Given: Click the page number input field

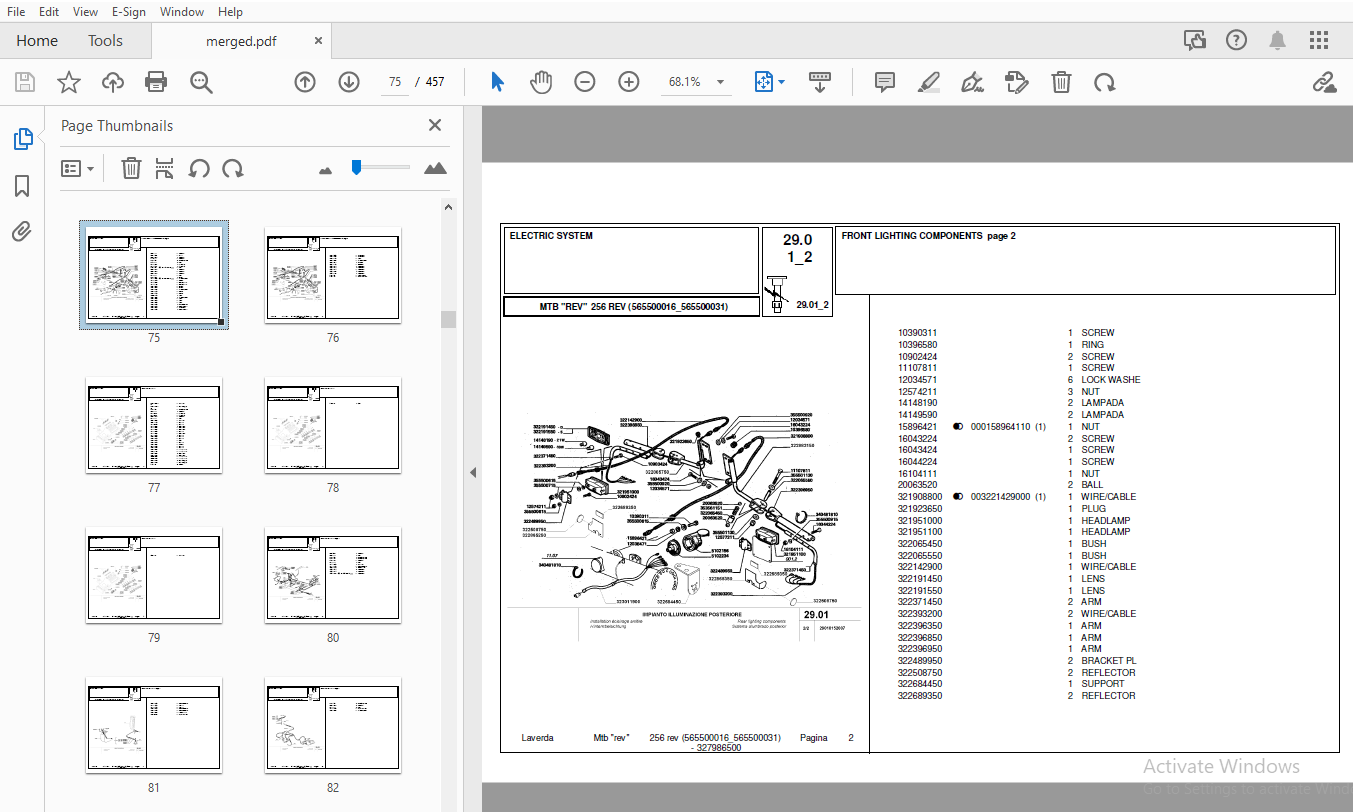Looking at the screenshot, I should click(x=395, y=82).
